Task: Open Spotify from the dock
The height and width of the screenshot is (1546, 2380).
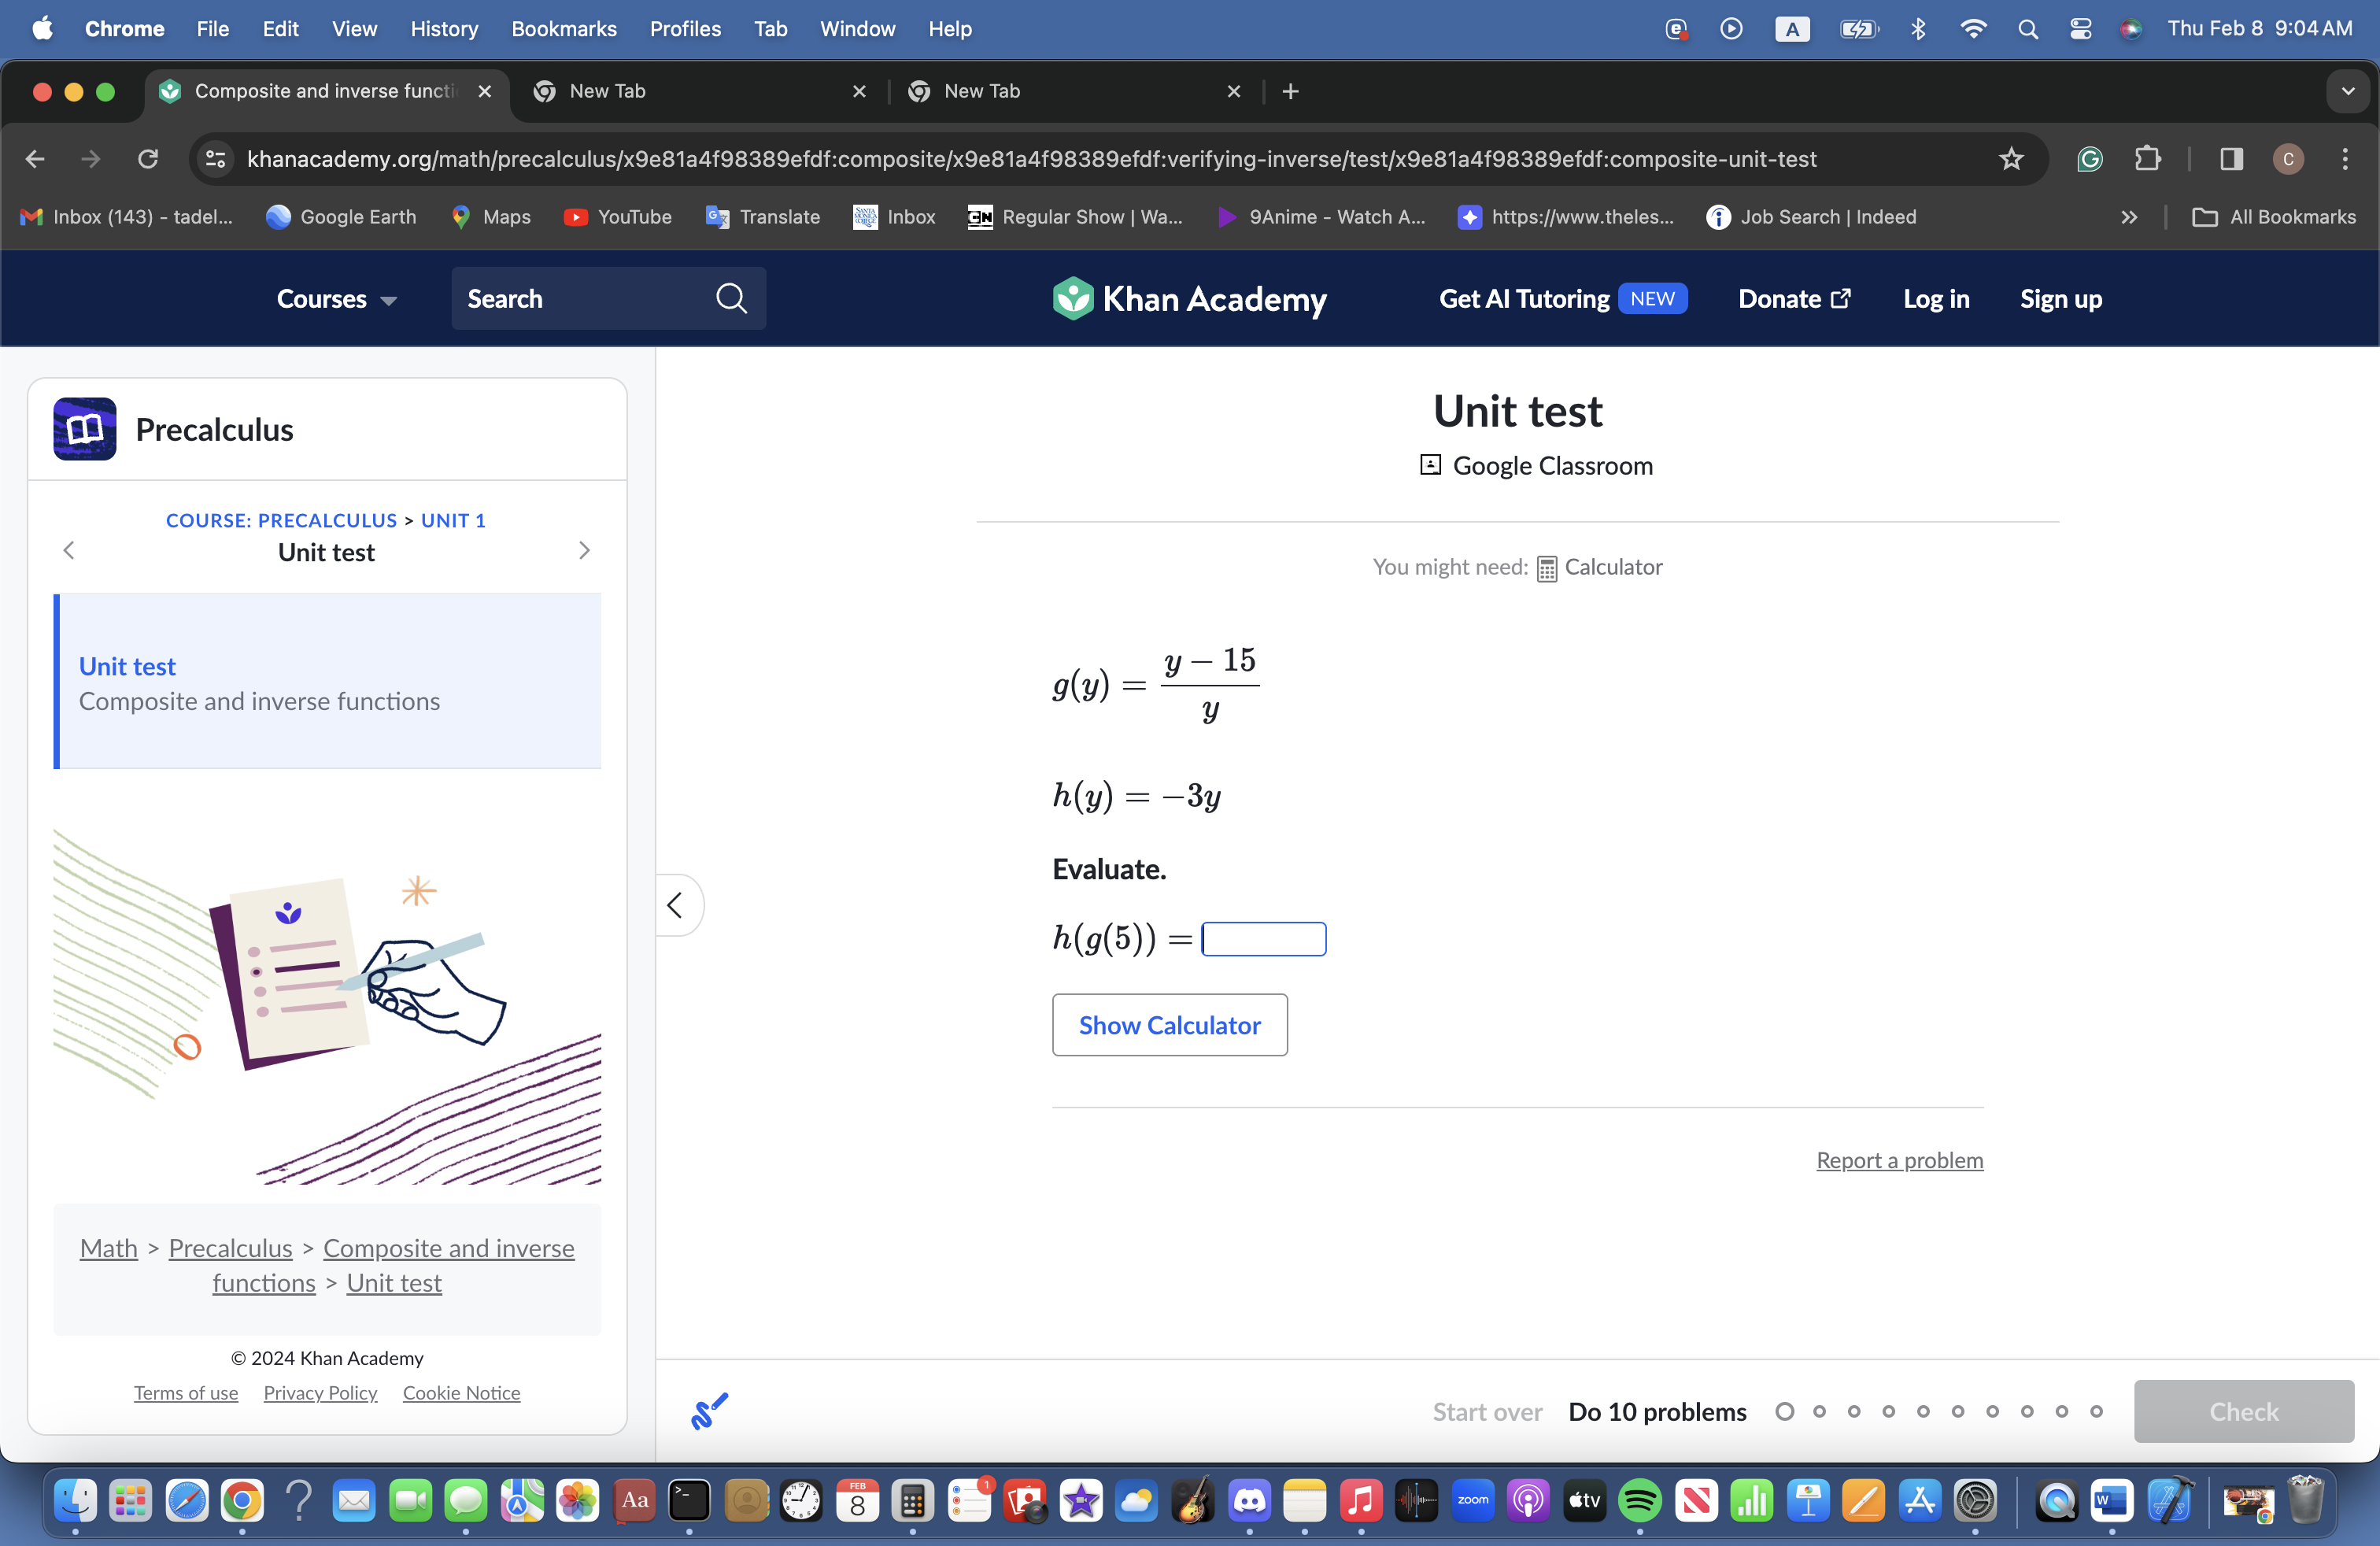Action: pos(1640,1500)
